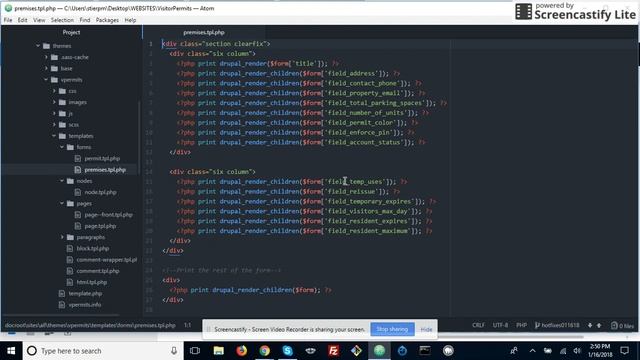Viewport: 640px width, 360px height.
Task: Collapse the themes folder
Action: click(38, 46)
